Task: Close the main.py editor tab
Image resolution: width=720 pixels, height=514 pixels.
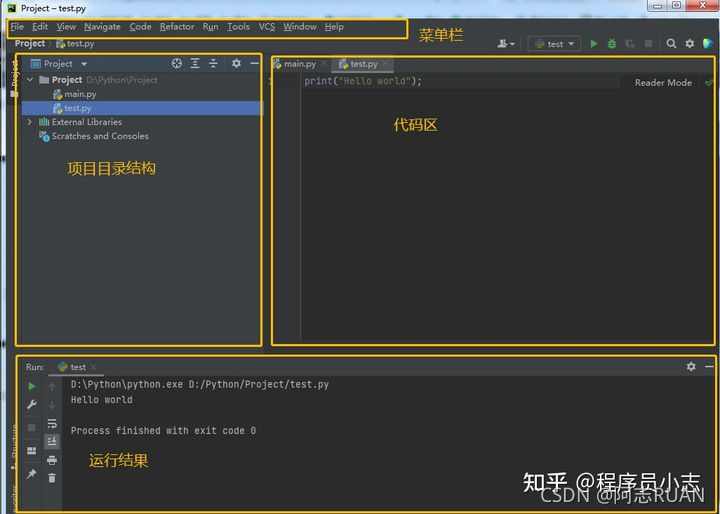Action: (x=323, y=63)
